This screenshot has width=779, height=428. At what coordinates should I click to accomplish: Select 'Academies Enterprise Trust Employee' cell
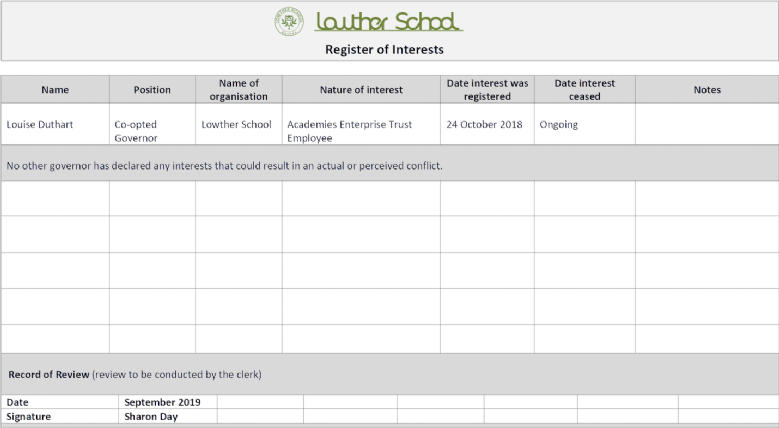pyautogui.click(x=361, y=124)
